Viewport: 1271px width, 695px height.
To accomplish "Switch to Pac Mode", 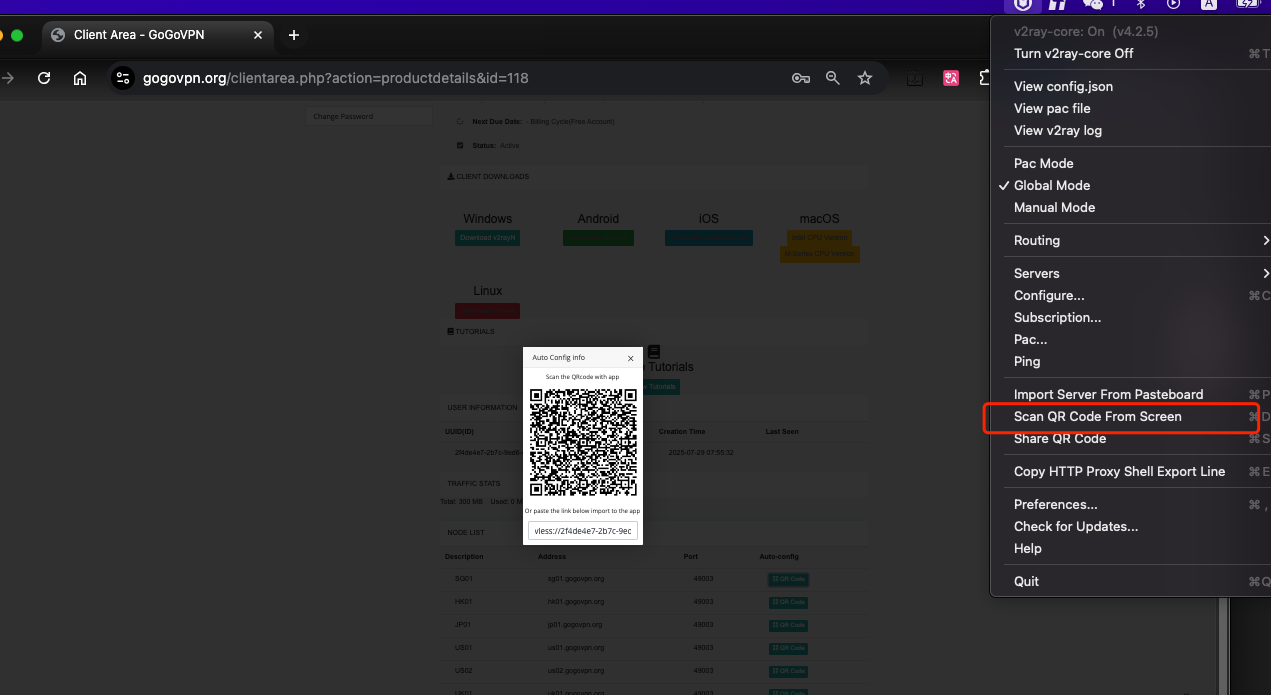I will coord(1044,164).
